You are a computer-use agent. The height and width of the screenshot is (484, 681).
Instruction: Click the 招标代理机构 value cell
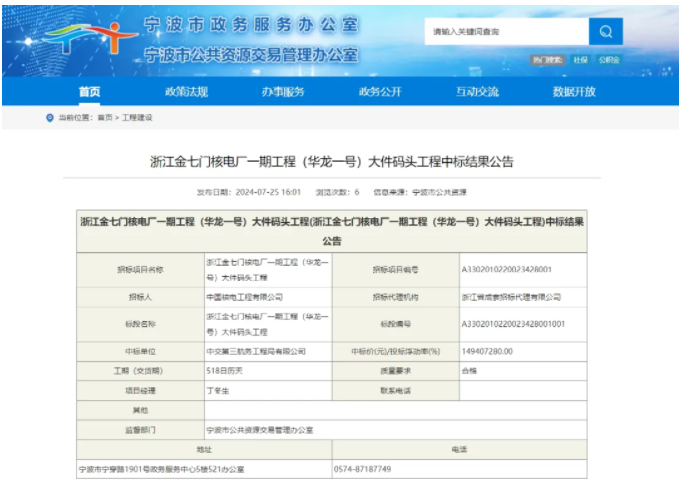(x=523, y=297)
